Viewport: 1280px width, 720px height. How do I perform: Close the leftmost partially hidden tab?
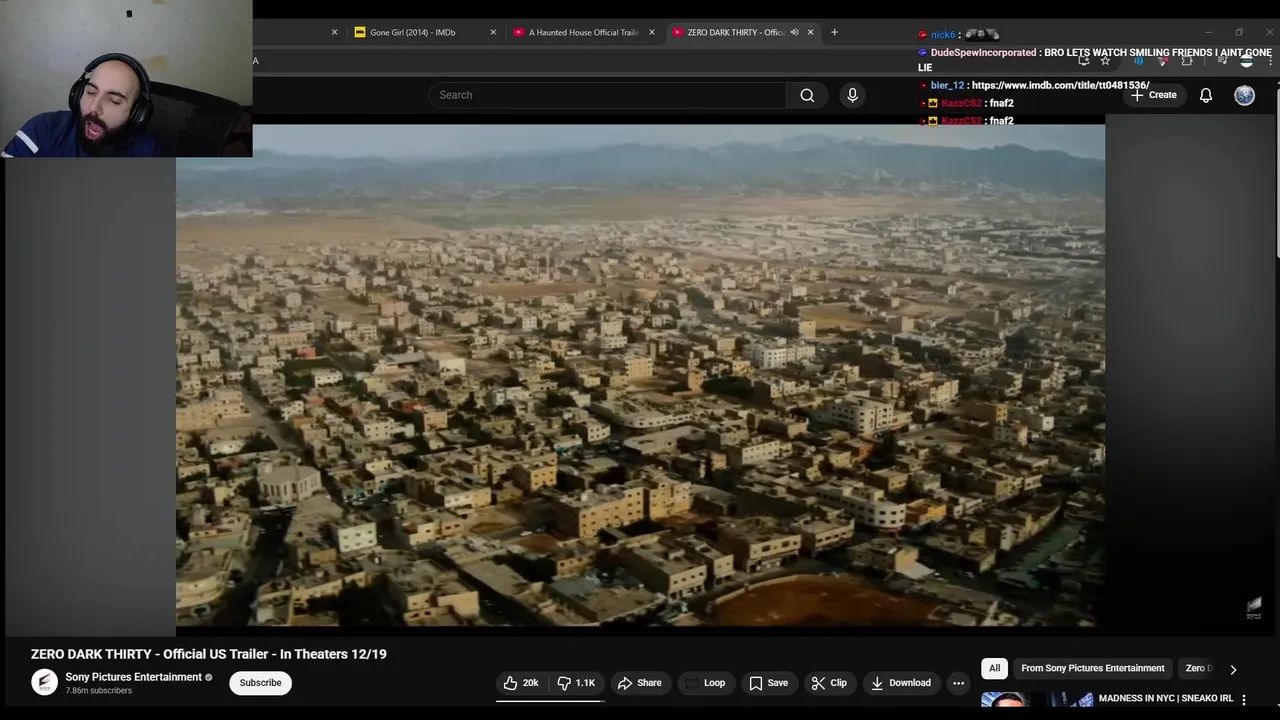334,32
